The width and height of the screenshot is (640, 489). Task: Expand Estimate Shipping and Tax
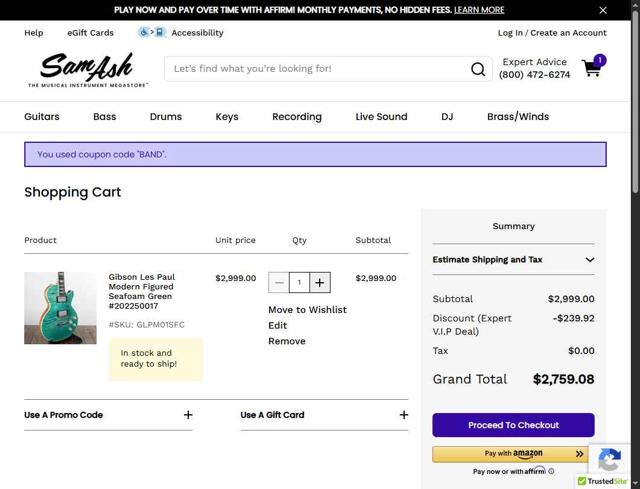click(x=513, y=260)
